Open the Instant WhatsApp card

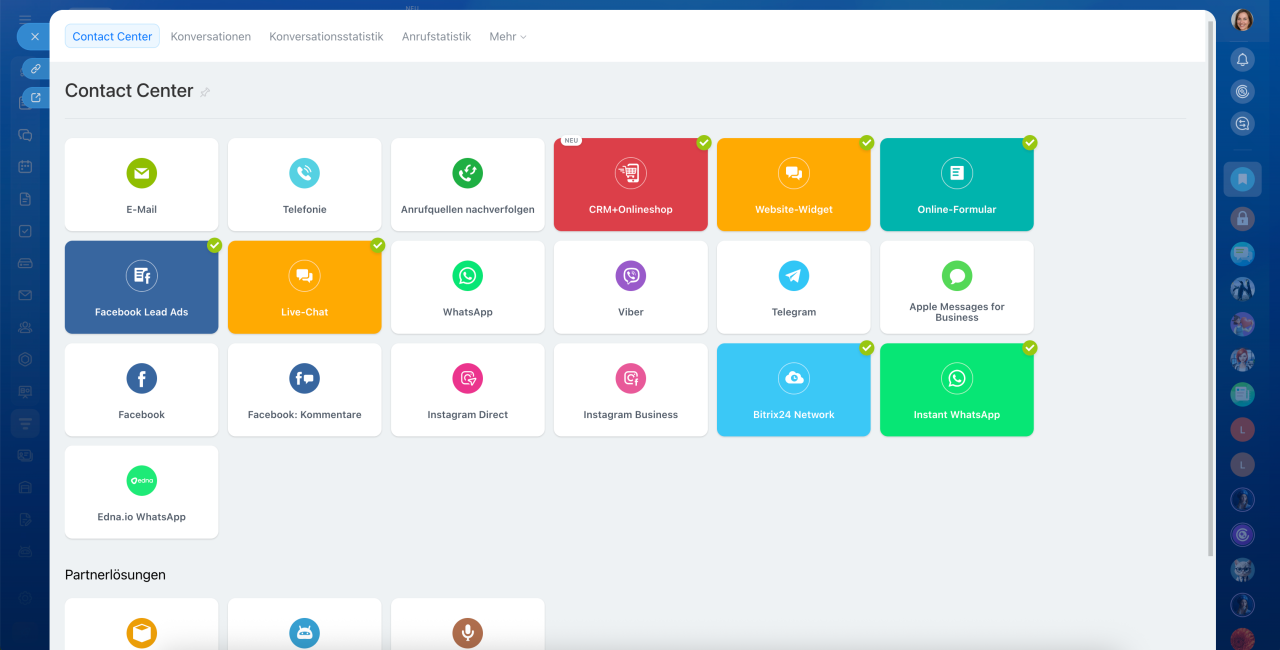[956, 390]
